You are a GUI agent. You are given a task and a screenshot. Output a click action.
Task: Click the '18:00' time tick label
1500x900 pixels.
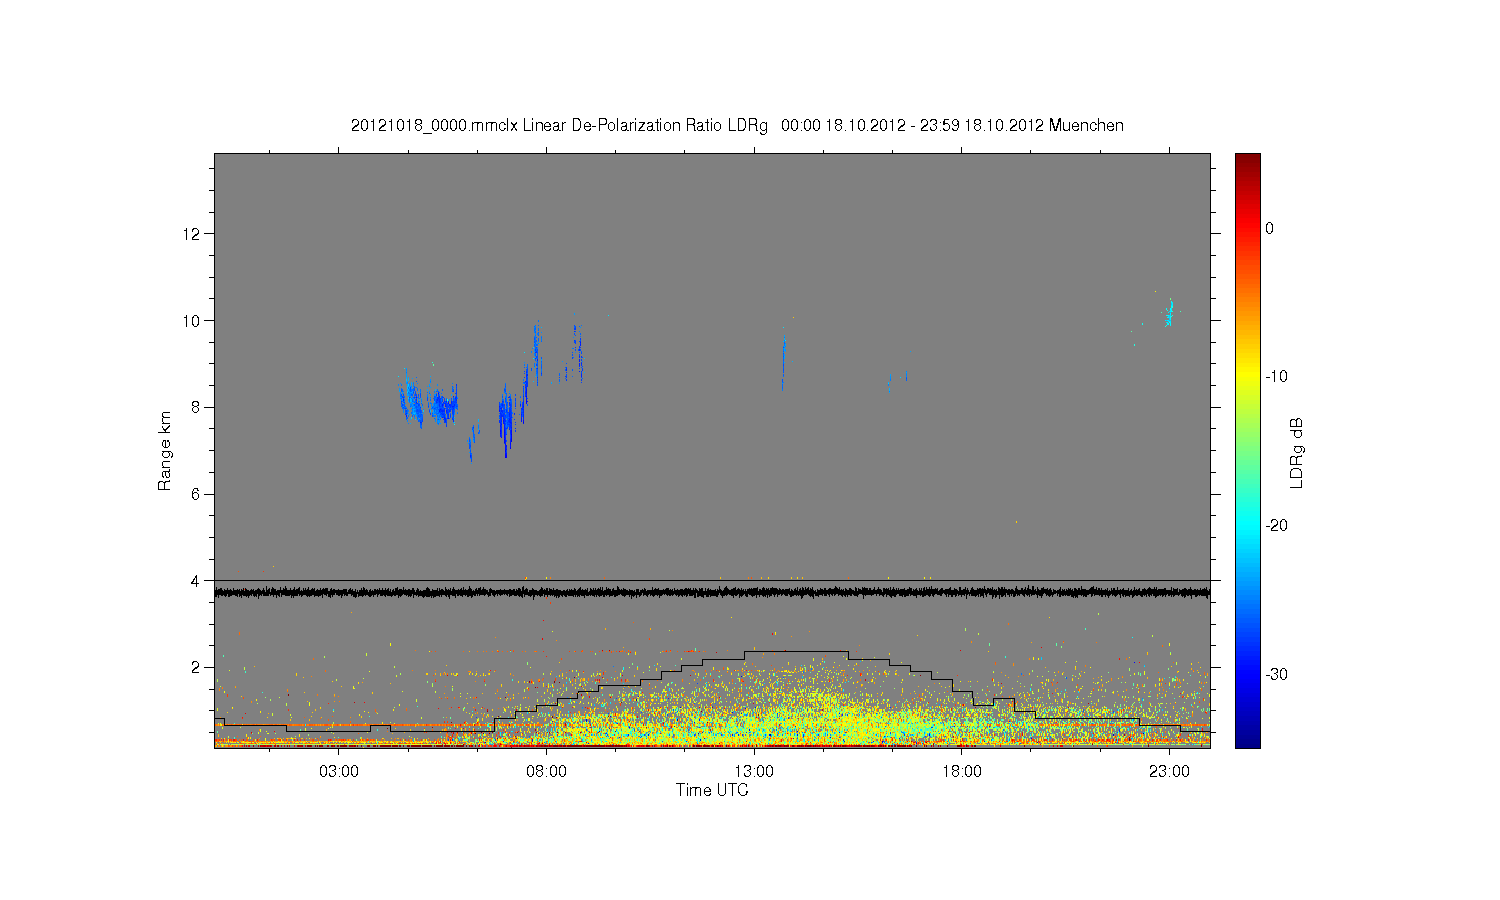pos(961,771)
